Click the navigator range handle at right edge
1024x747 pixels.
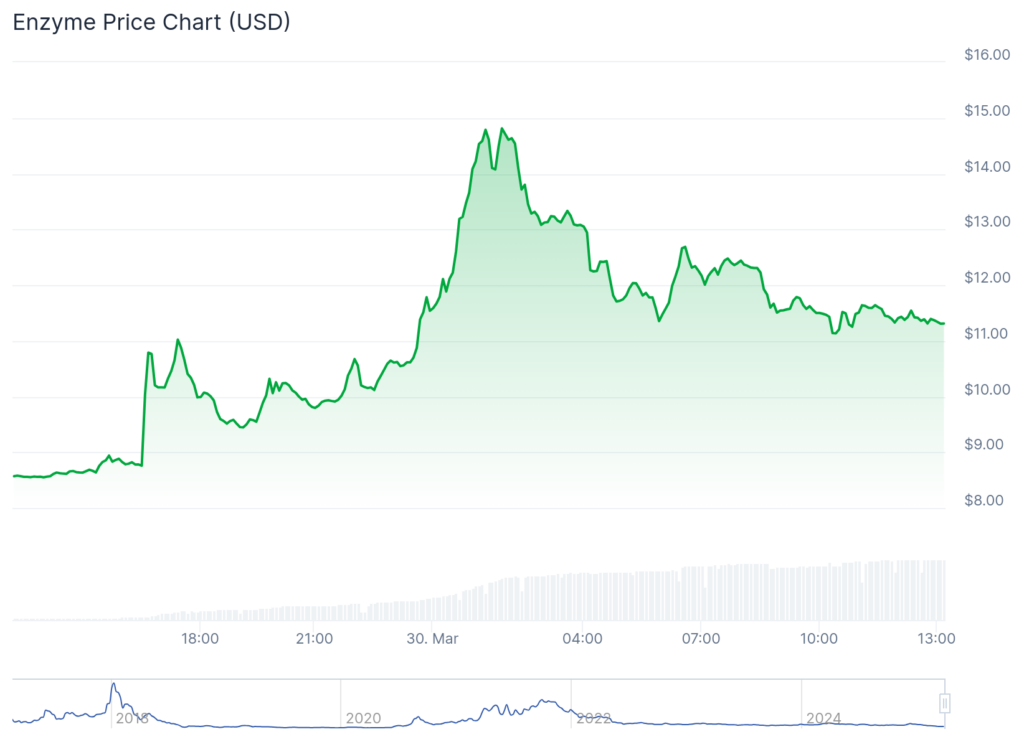tap(943, 703)
